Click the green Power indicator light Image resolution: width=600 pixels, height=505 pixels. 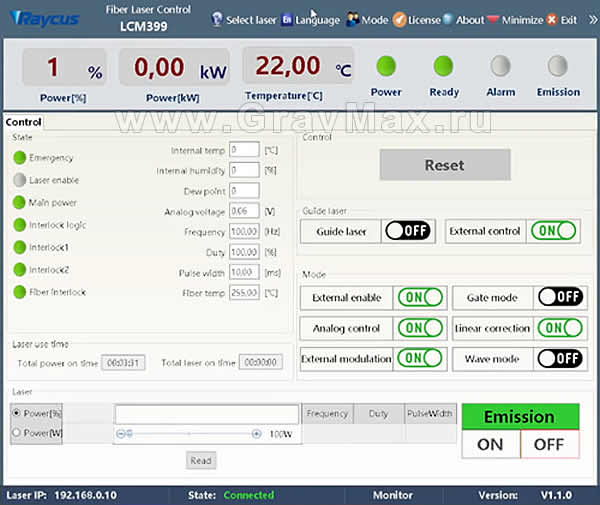click(x=386, y=66)
